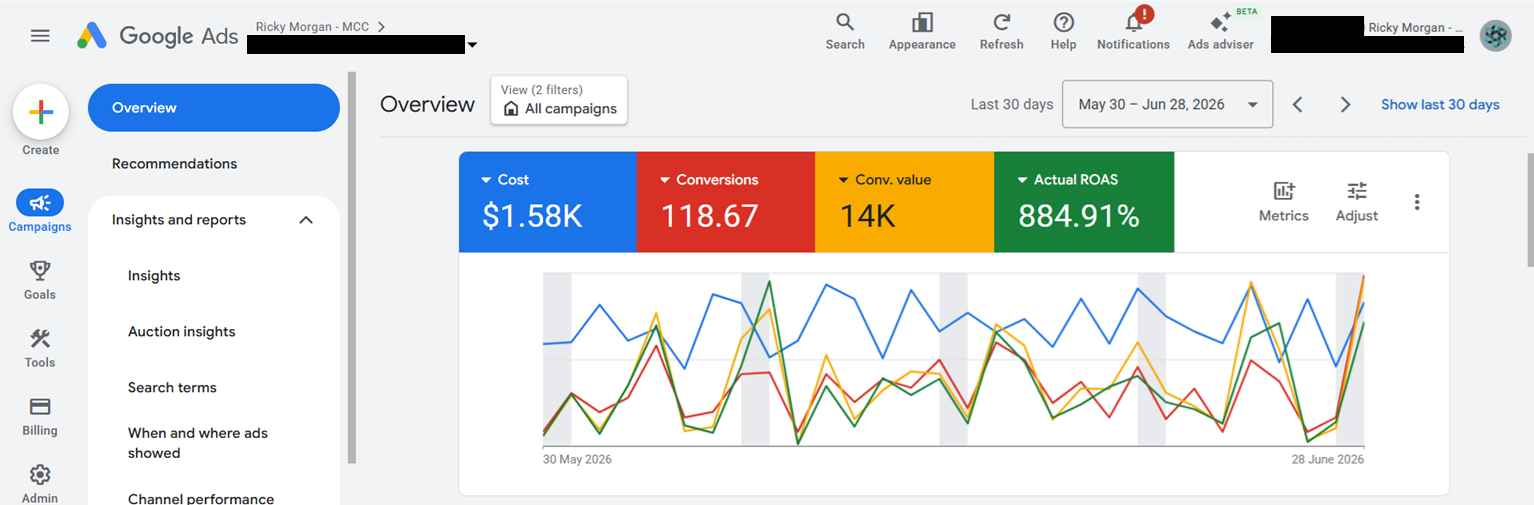Image resolution: width=1534 pixels, height=505 pixels.
Task: Go to the next date range
Action: coord(1345,104)
